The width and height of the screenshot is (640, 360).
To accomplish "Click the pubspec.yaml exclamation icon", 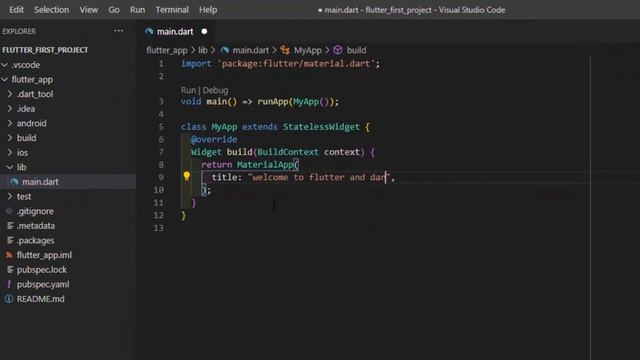I will [9, 284].
